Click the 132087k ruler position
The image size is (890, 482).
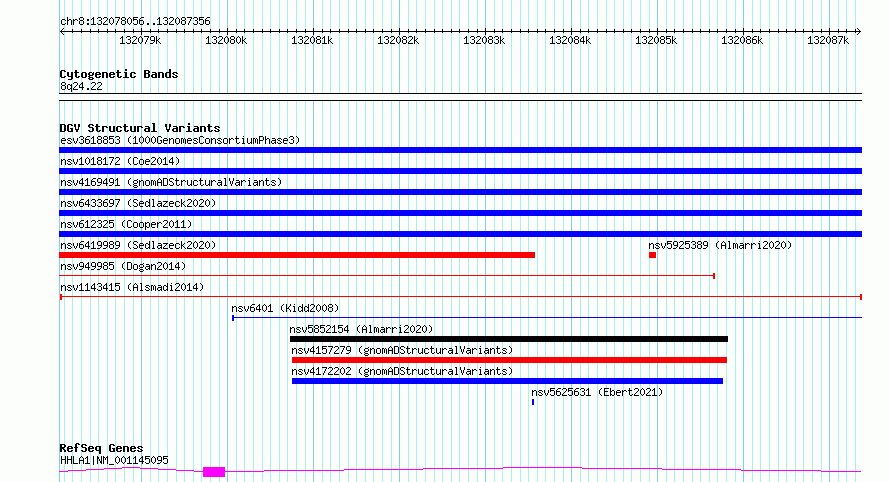tap(828, 40)
